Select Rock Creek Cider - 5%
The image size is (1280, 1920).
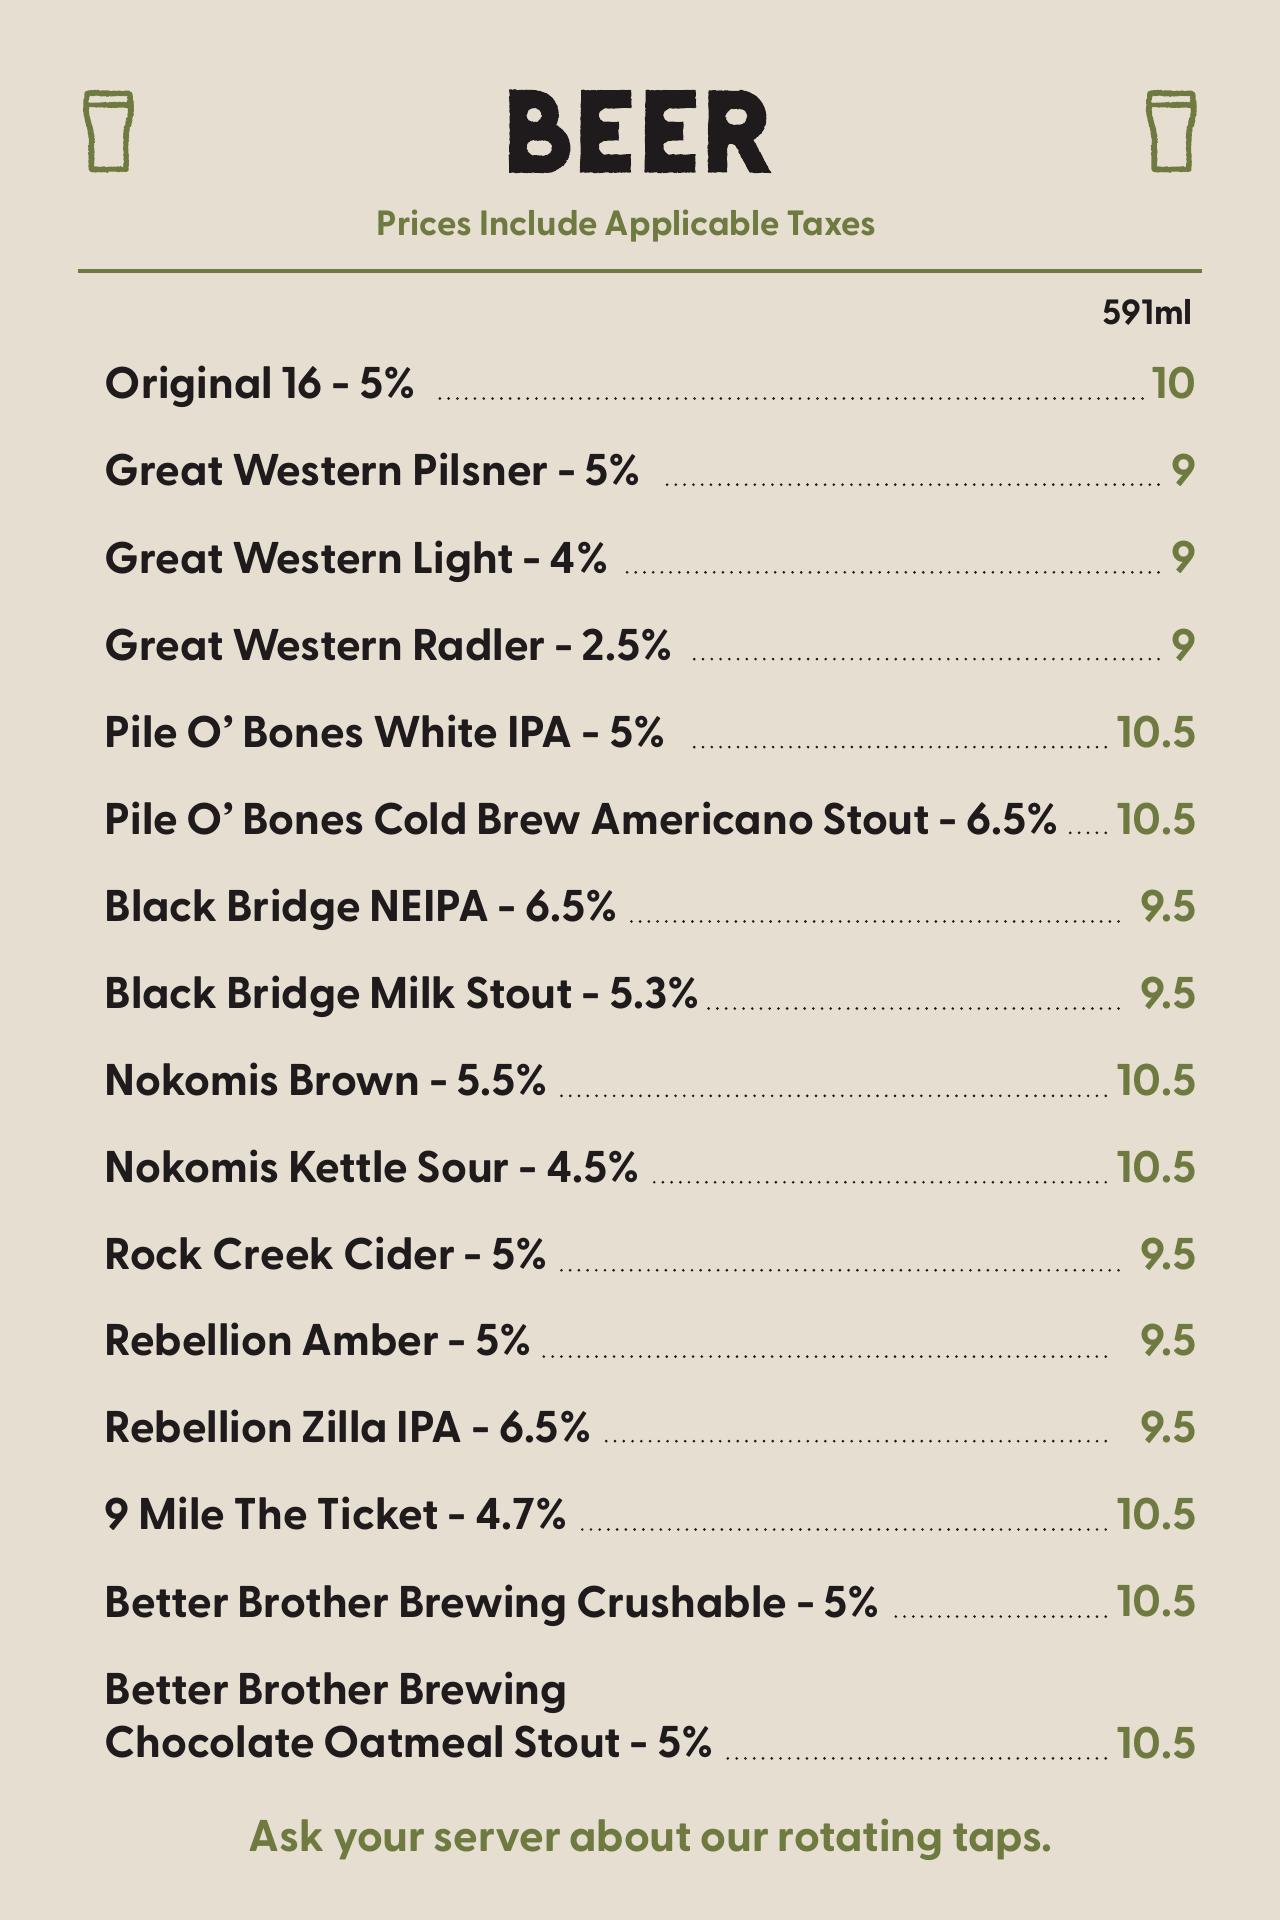pos(325,1254)
